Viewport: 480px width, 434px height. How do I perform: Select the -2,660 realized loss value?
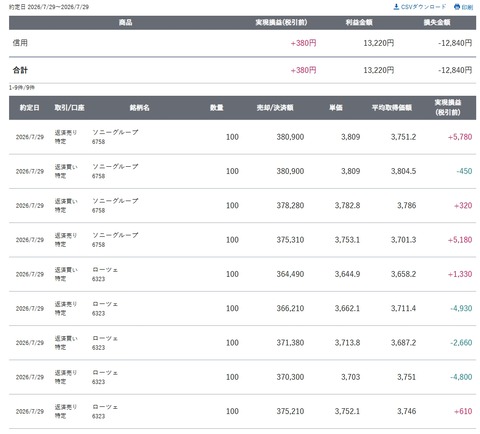click(461, 343)
